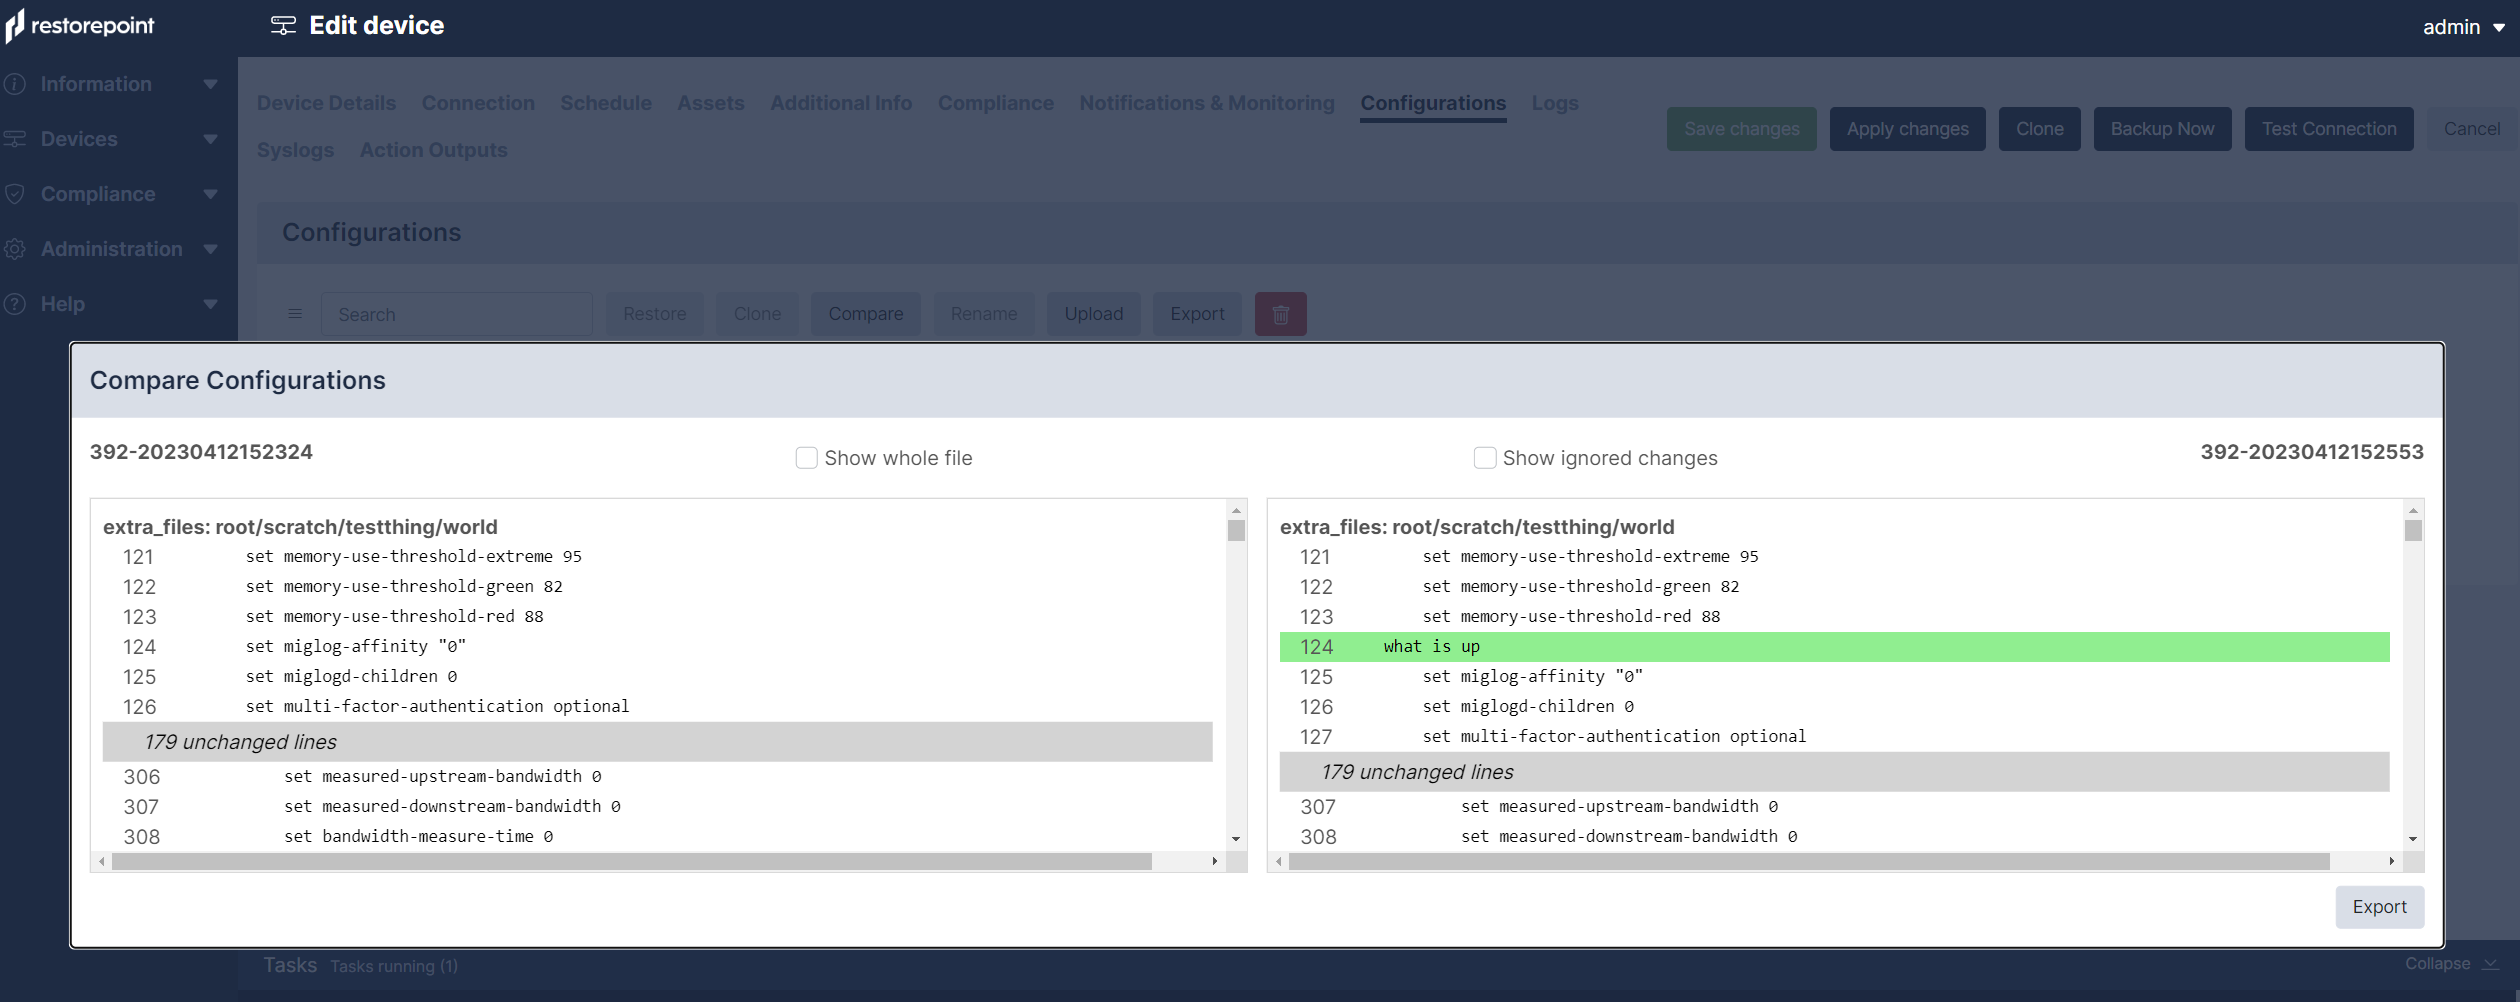Click the Backup Now button
2520x1002 pixels.
2162,129
